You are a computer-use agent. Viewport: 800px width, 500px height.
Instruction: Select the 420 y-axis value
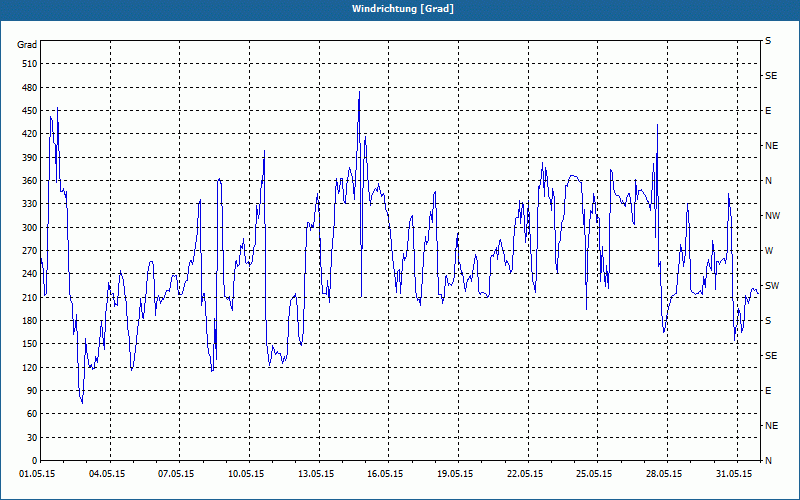(29, 134)
